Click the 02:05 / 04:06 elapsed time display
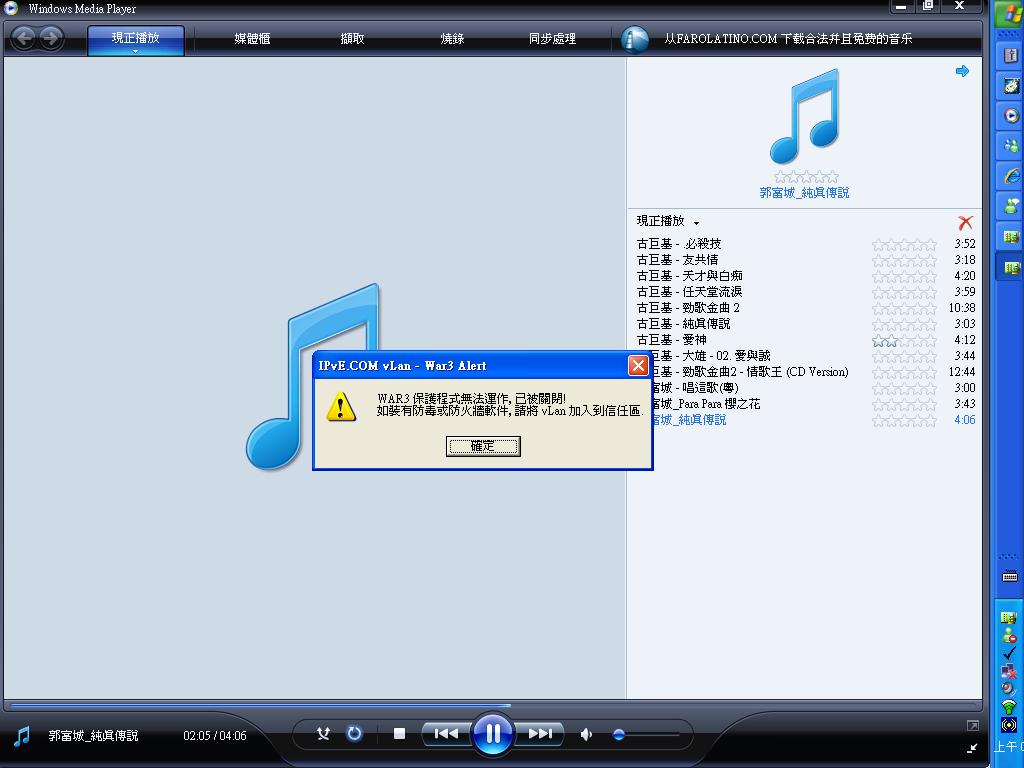1024x768 pixels. coord(215,736)
